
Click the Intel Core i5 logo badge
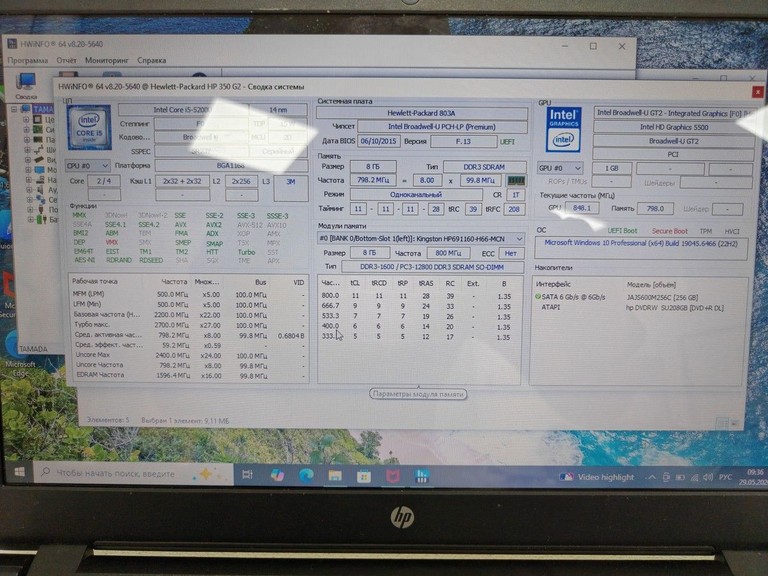click(89, 127)
